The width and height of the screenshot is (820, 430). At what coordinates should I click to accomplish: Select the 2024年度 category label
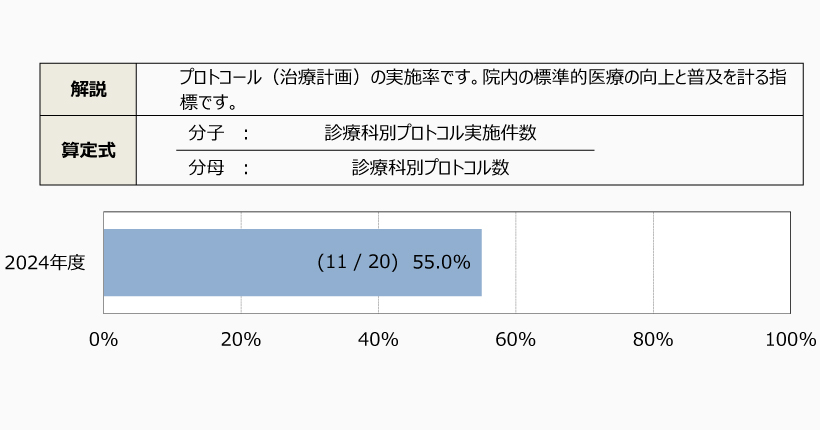pos(45,263)
